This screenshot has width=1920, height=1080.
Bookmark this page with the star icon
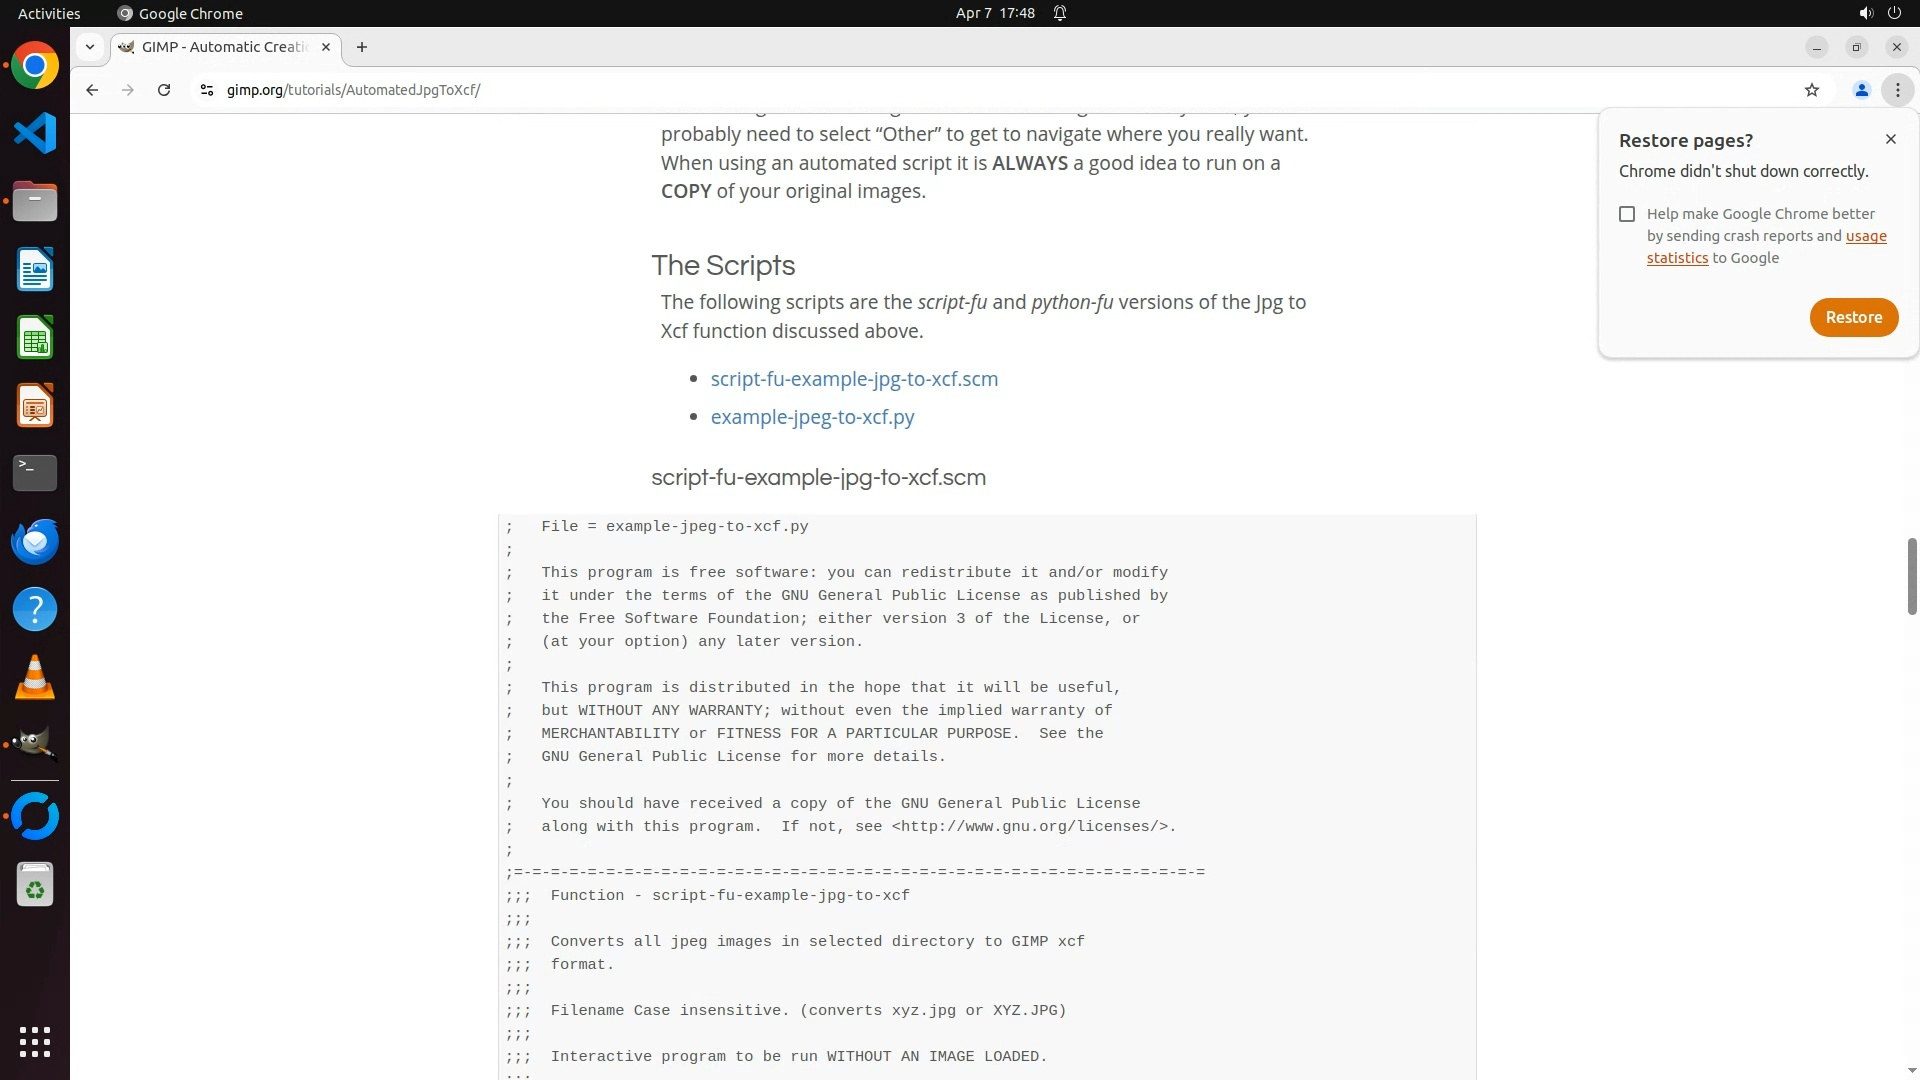pos(1811,90)
